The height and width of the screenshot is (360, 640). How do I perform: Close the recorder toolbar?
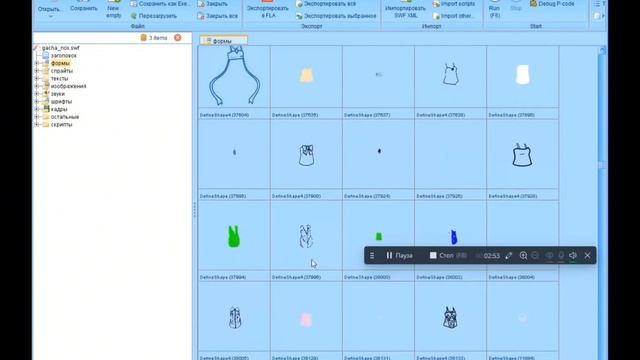pos(587,256)
